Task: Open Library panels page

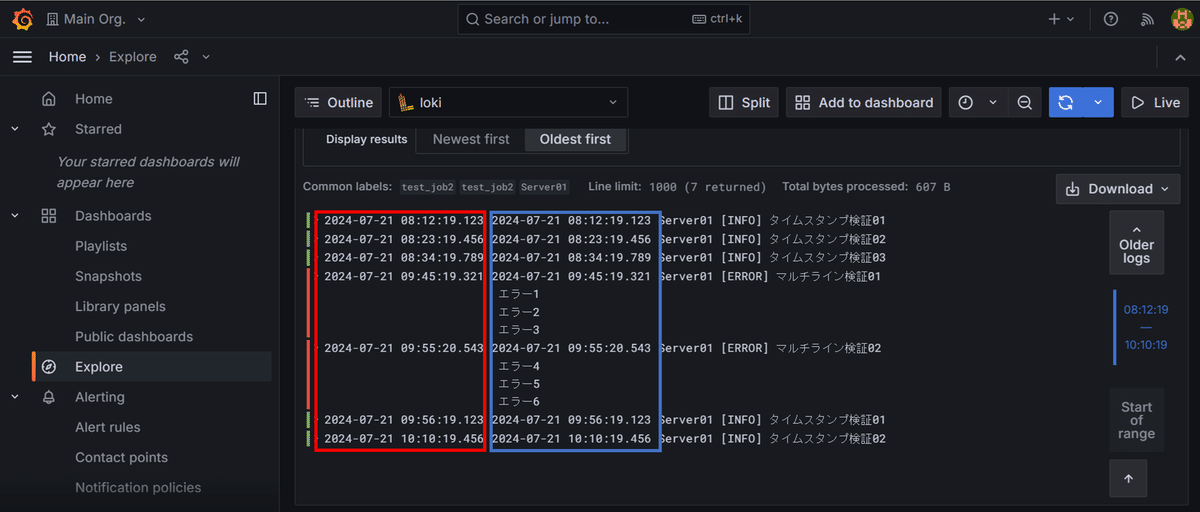Action: pyautogui.click(x=120, y=306)
